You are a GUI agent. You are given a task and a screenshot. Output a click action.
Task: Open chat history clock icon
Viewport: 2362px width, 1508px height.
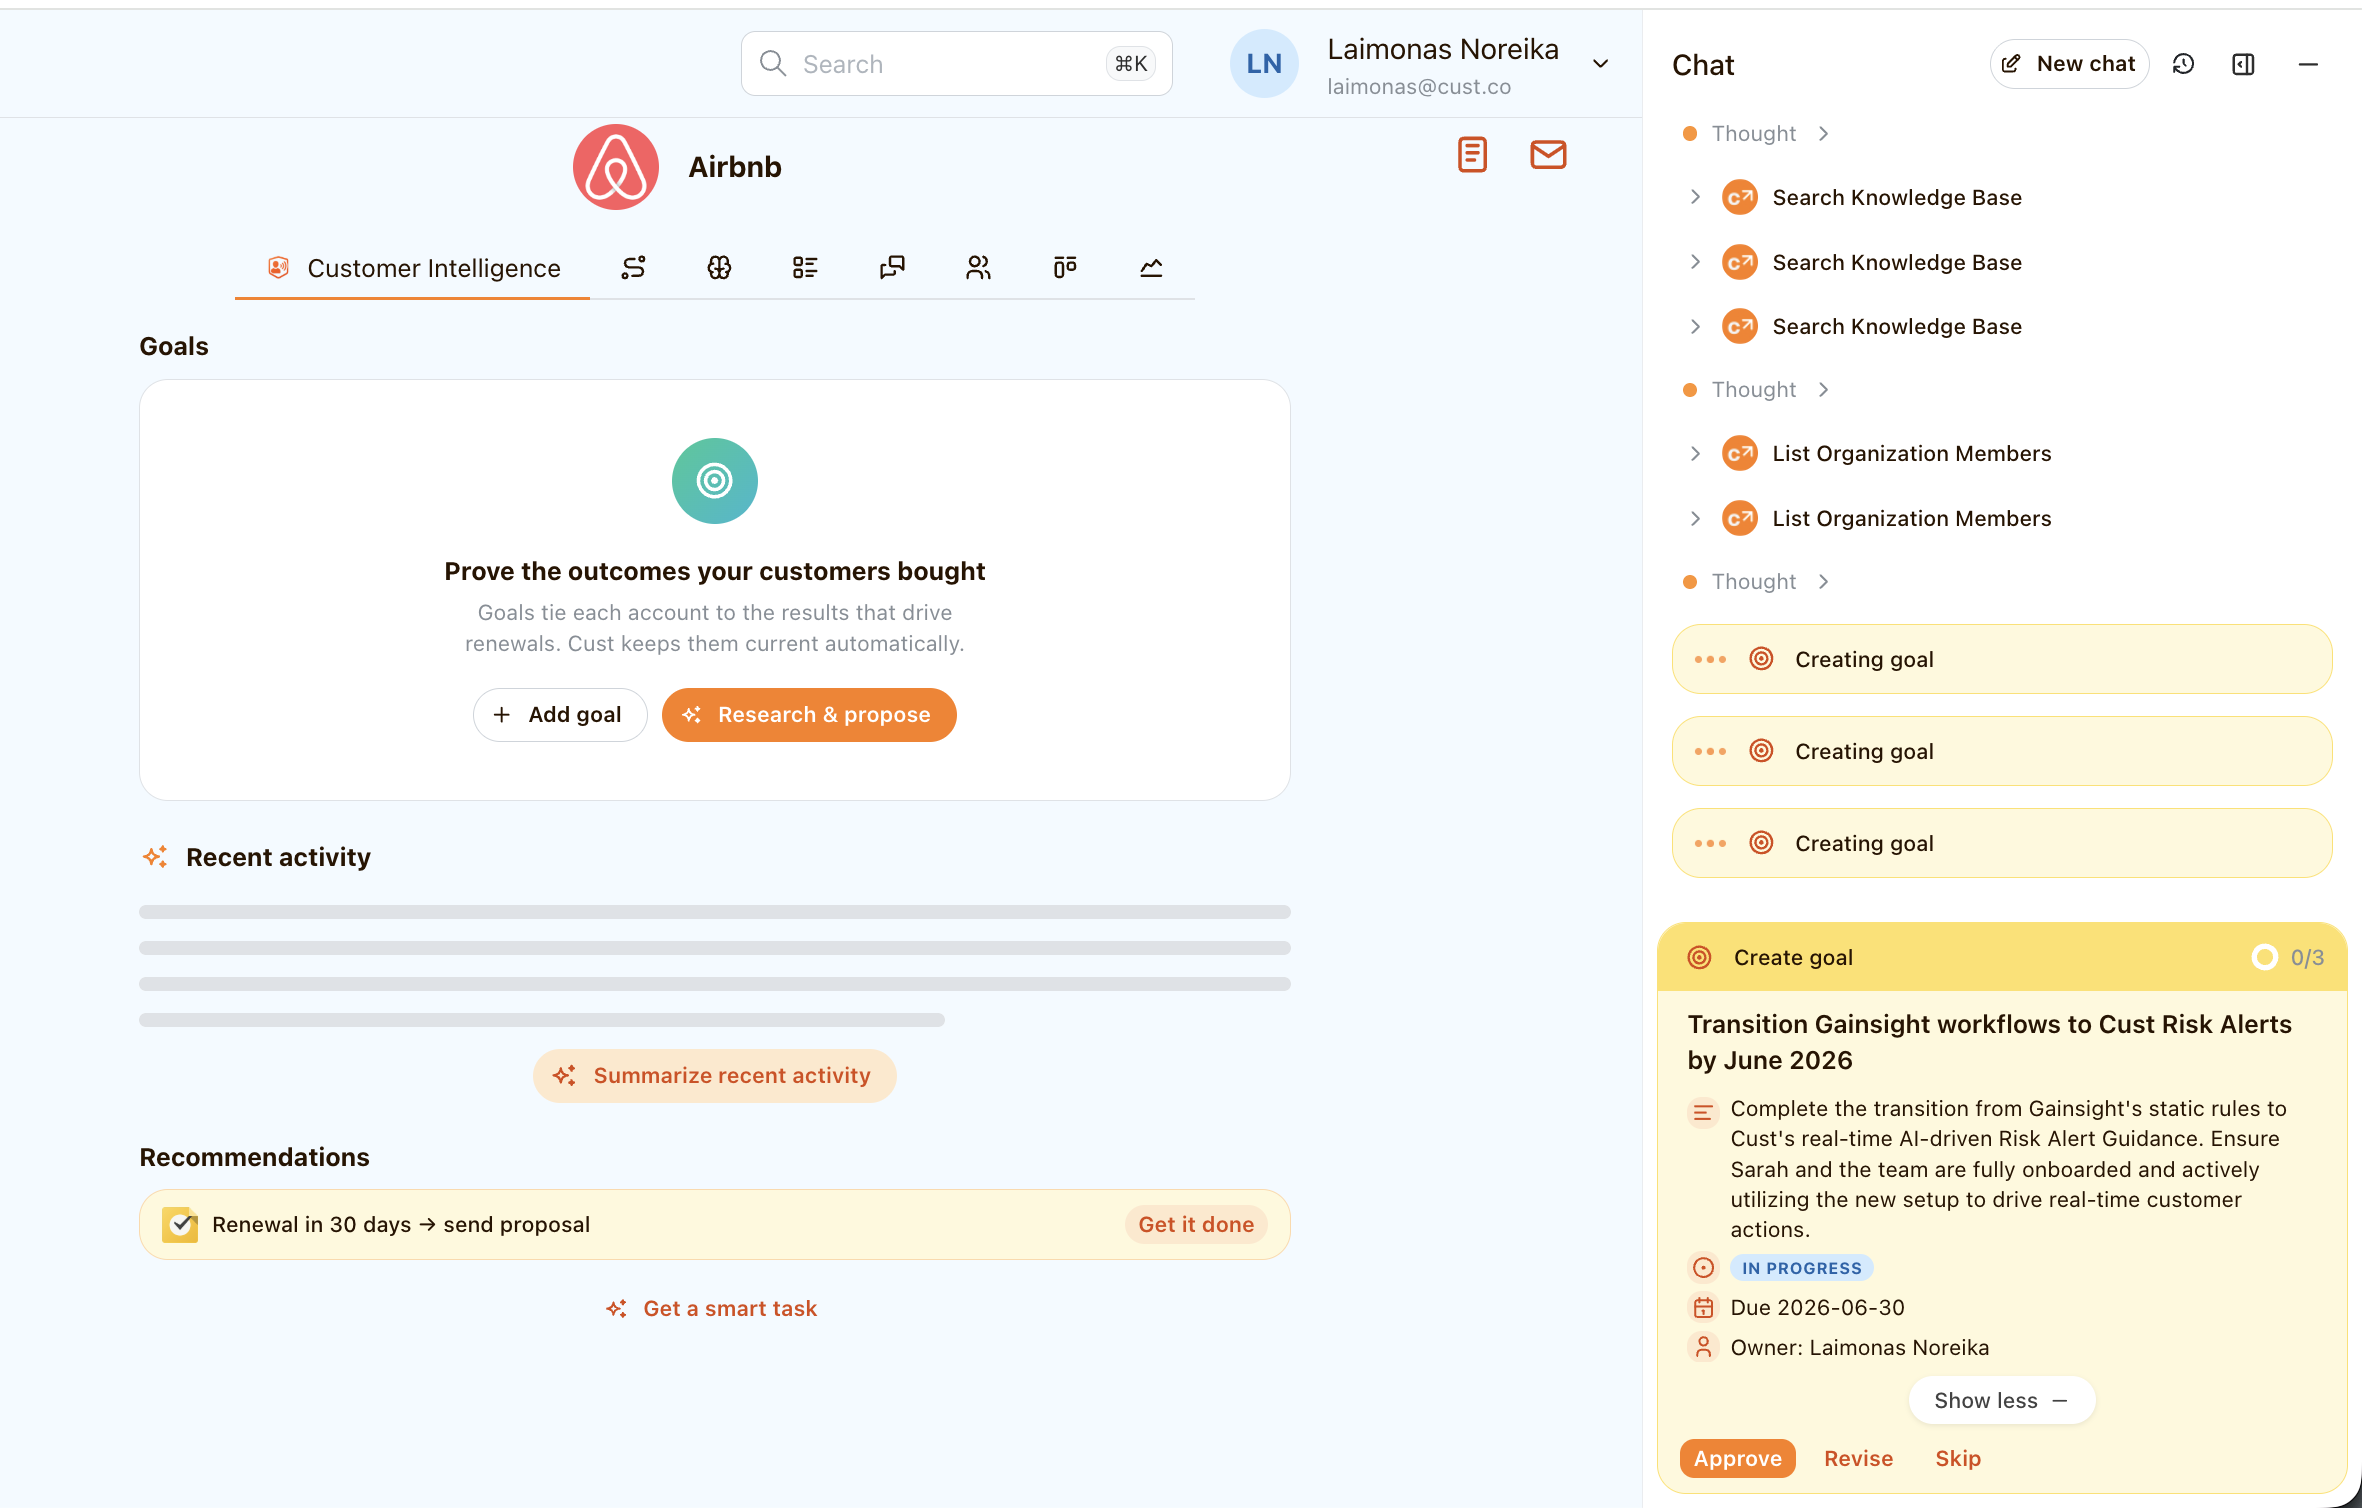tap(2183, 64)
